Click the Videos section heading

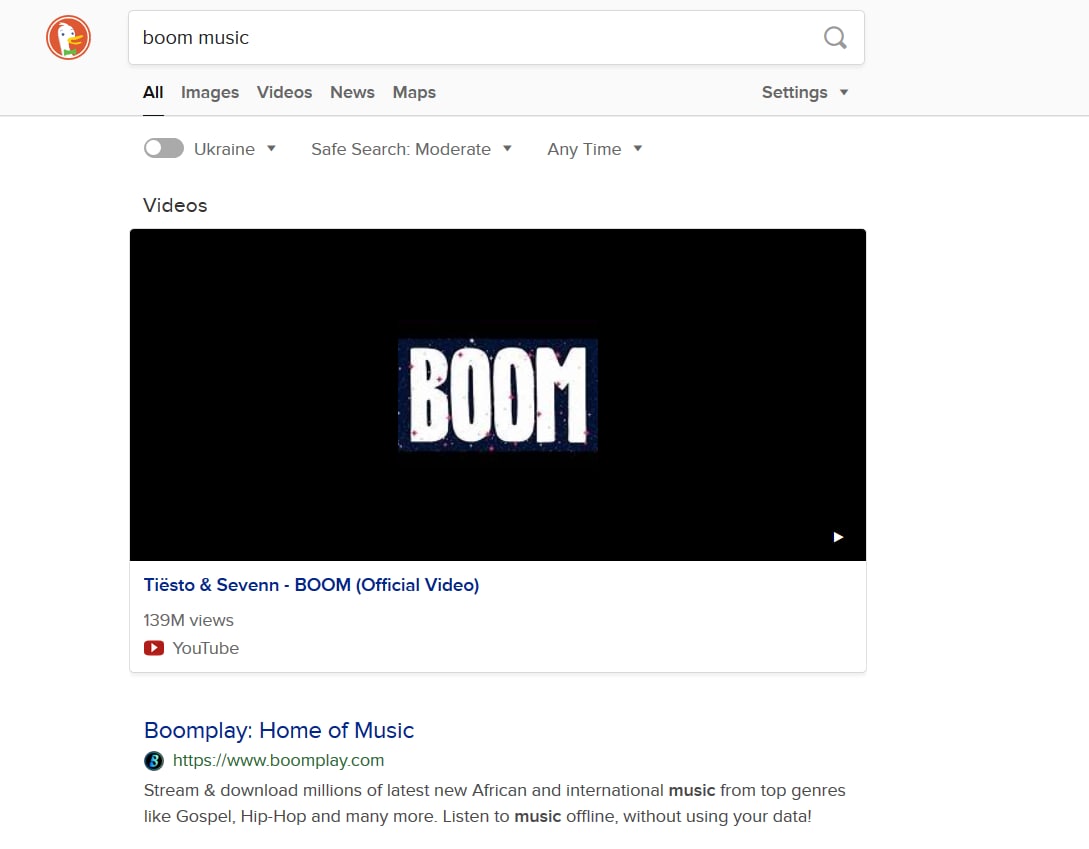coord(175,206)
